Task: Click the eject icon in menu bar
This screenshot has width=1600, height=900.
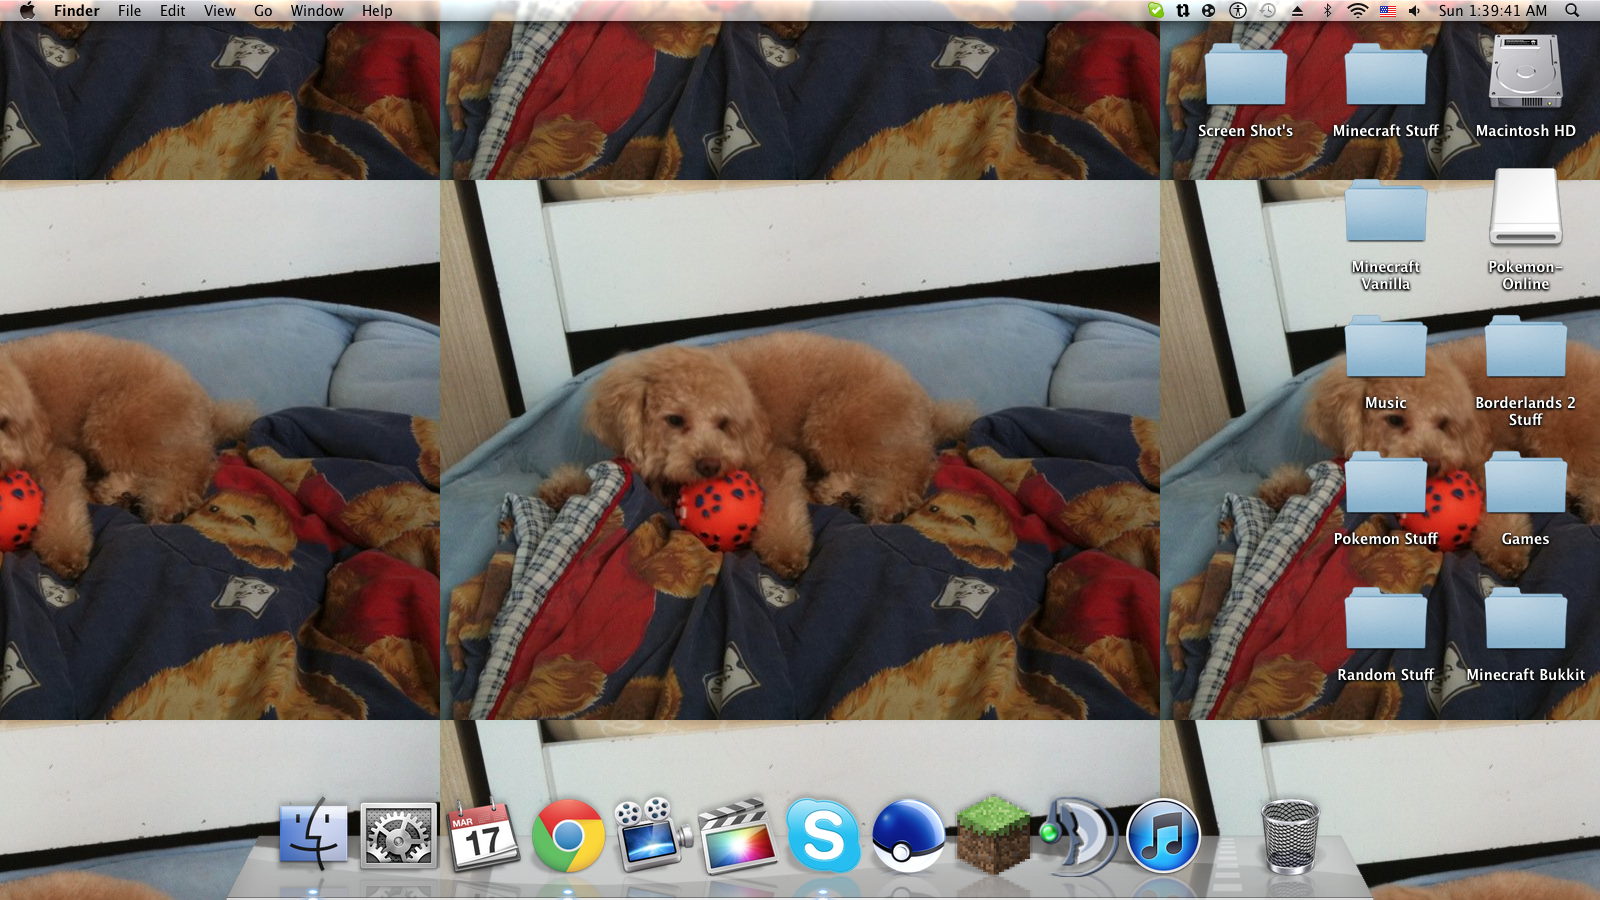Action: (1297, 11)
